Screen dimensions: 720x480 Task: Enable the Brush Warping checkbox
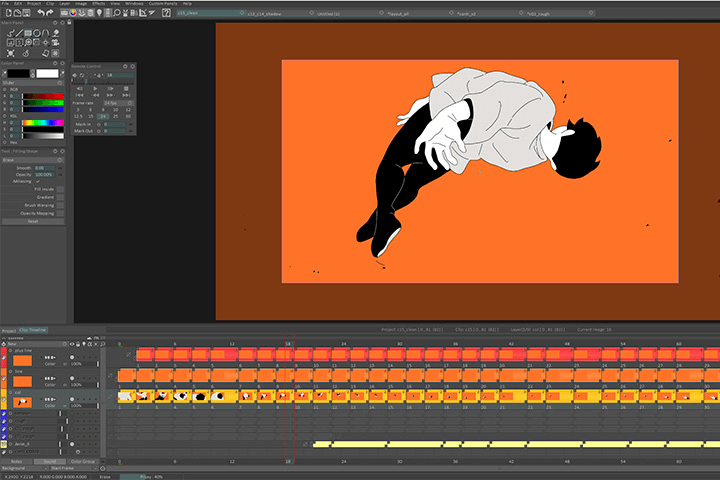point(60,205)
